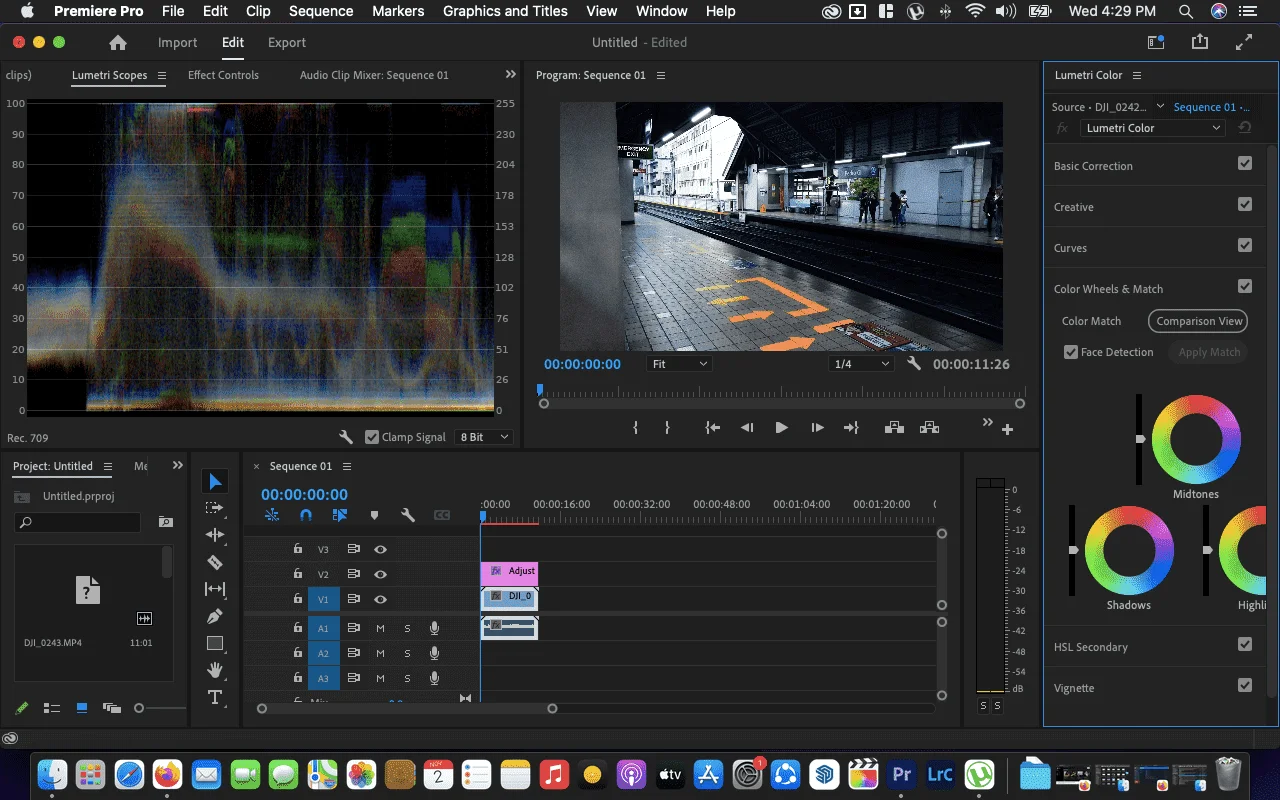The image size is (1280, 800).
Task: Click Share export icon top right
Action: tap(1200, 42)
